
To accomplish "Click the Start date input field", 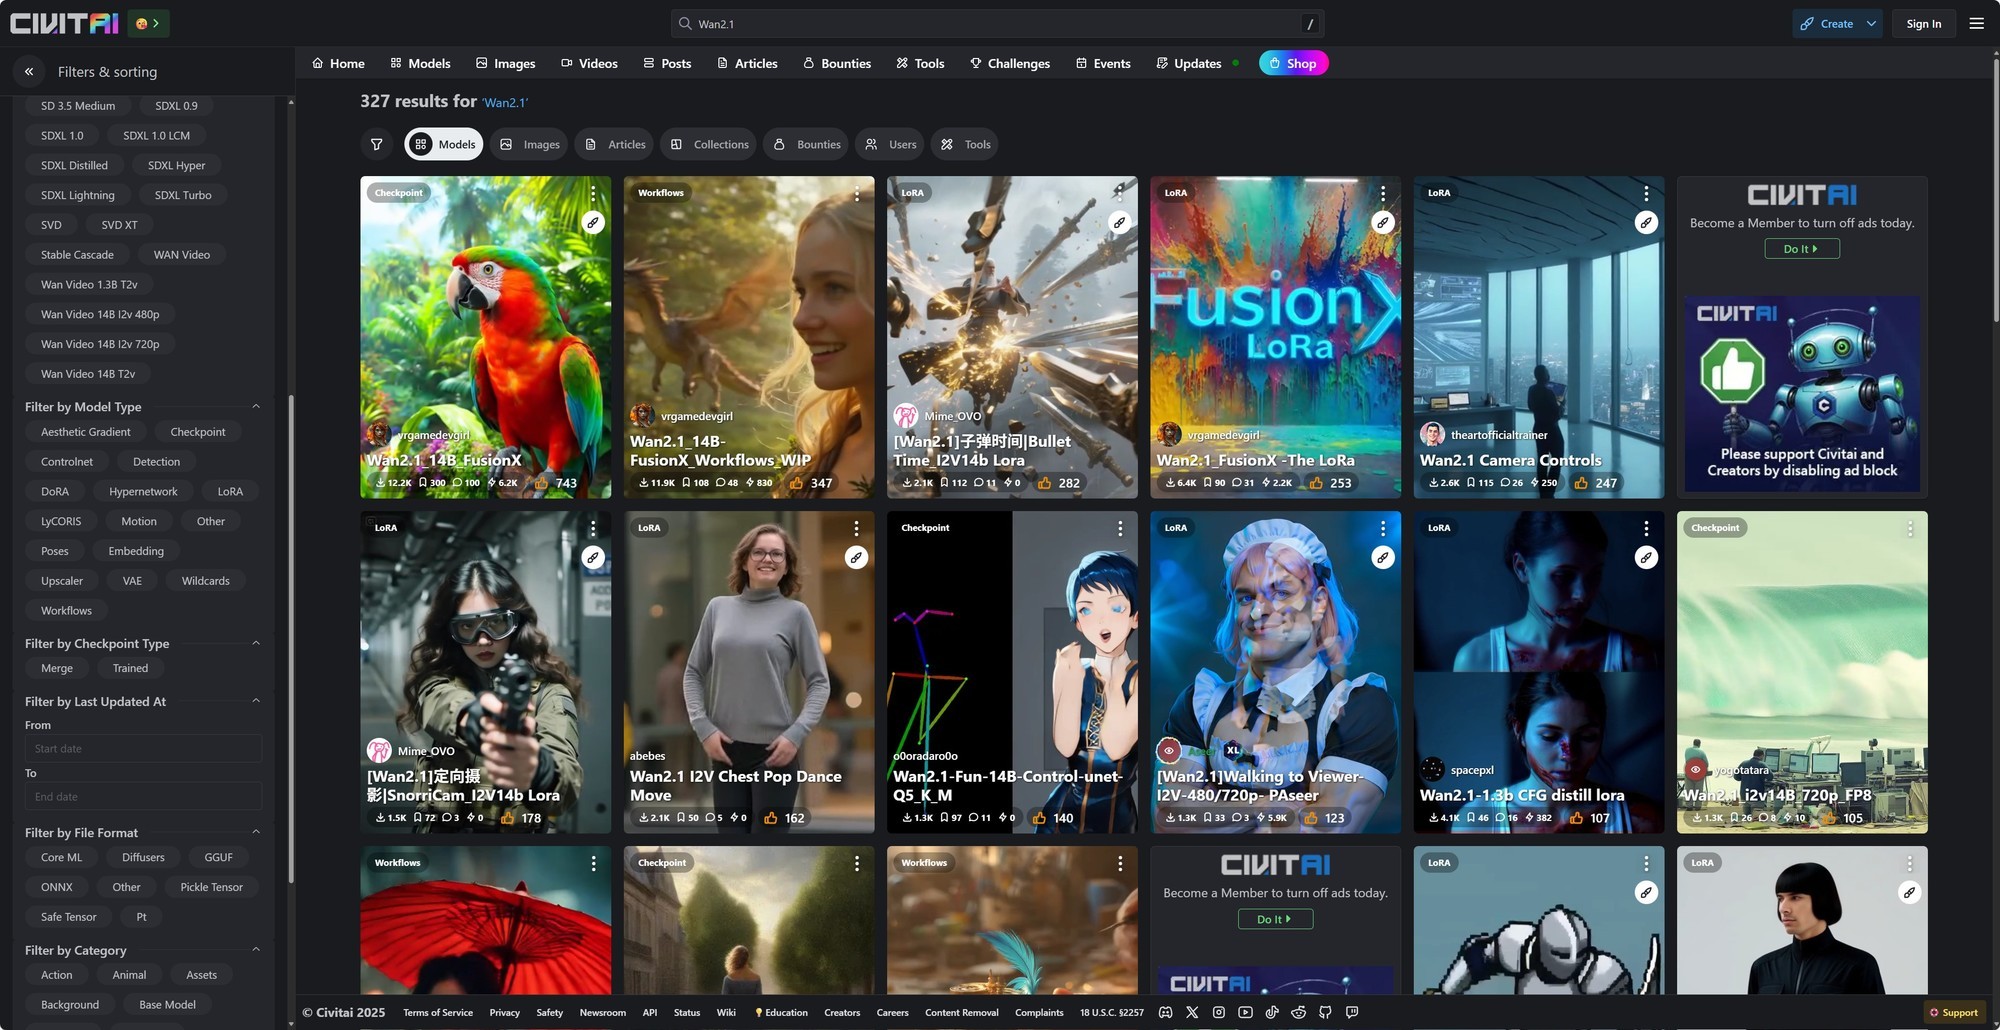I will tap(143, 748).
